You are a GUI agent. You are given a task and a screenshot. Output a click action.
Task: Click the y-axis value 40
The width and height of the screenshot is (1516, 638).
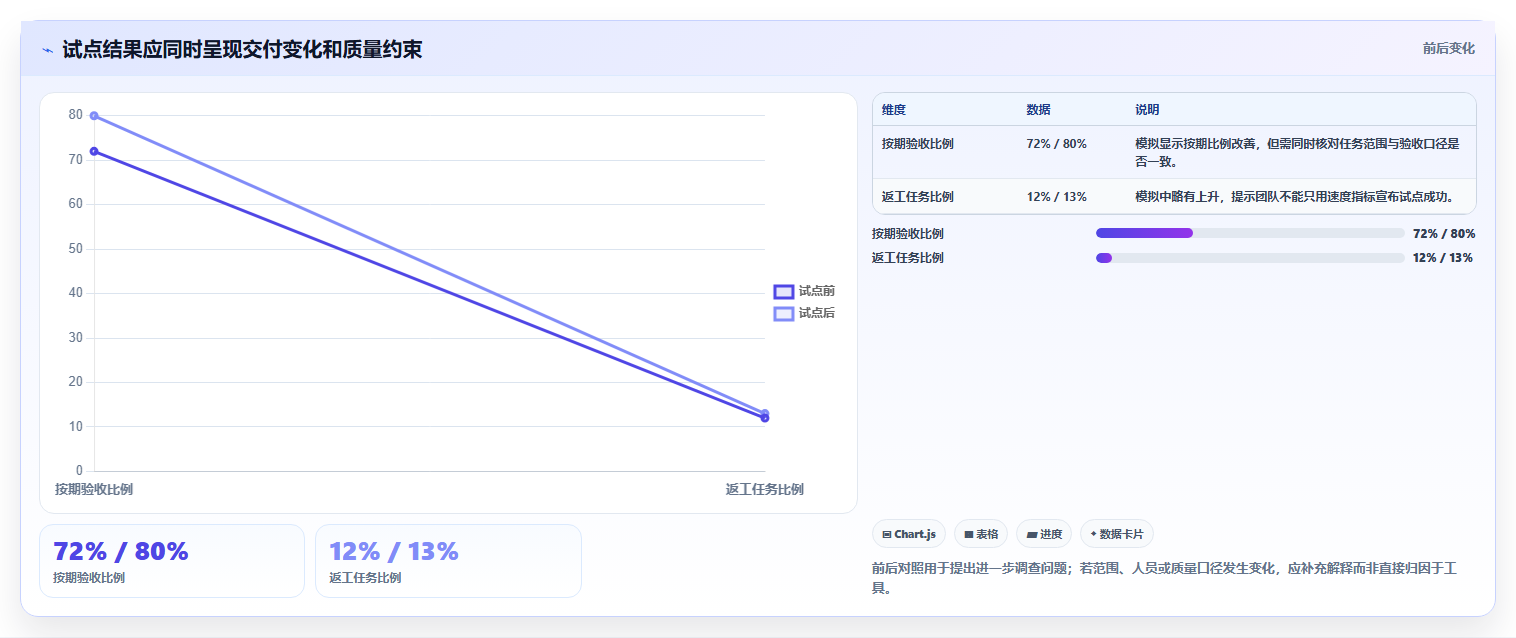coord(76,293)
